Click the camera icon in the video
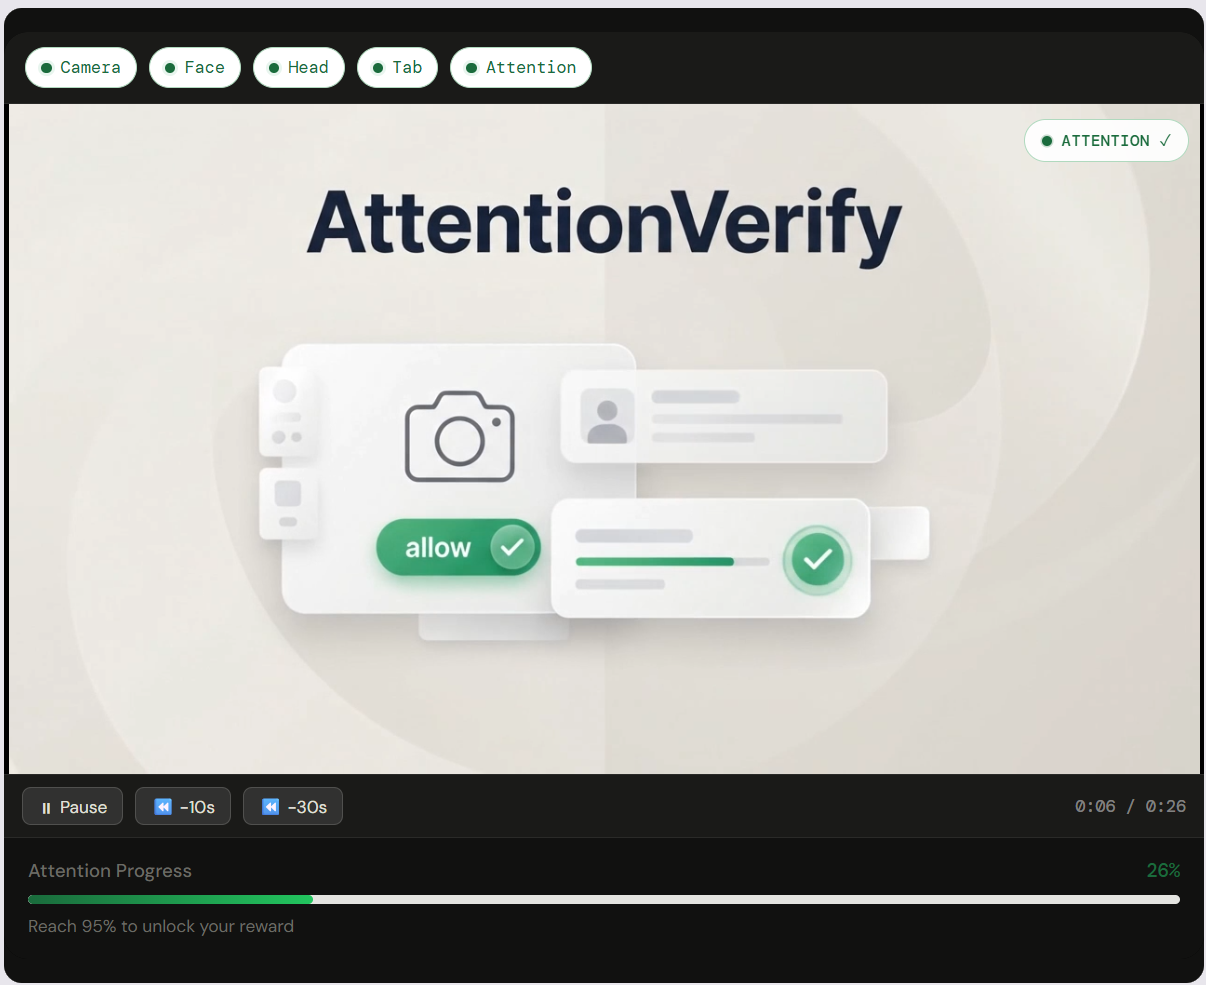The height and width of the screenshot is (985, 1206). click(460, 437)
